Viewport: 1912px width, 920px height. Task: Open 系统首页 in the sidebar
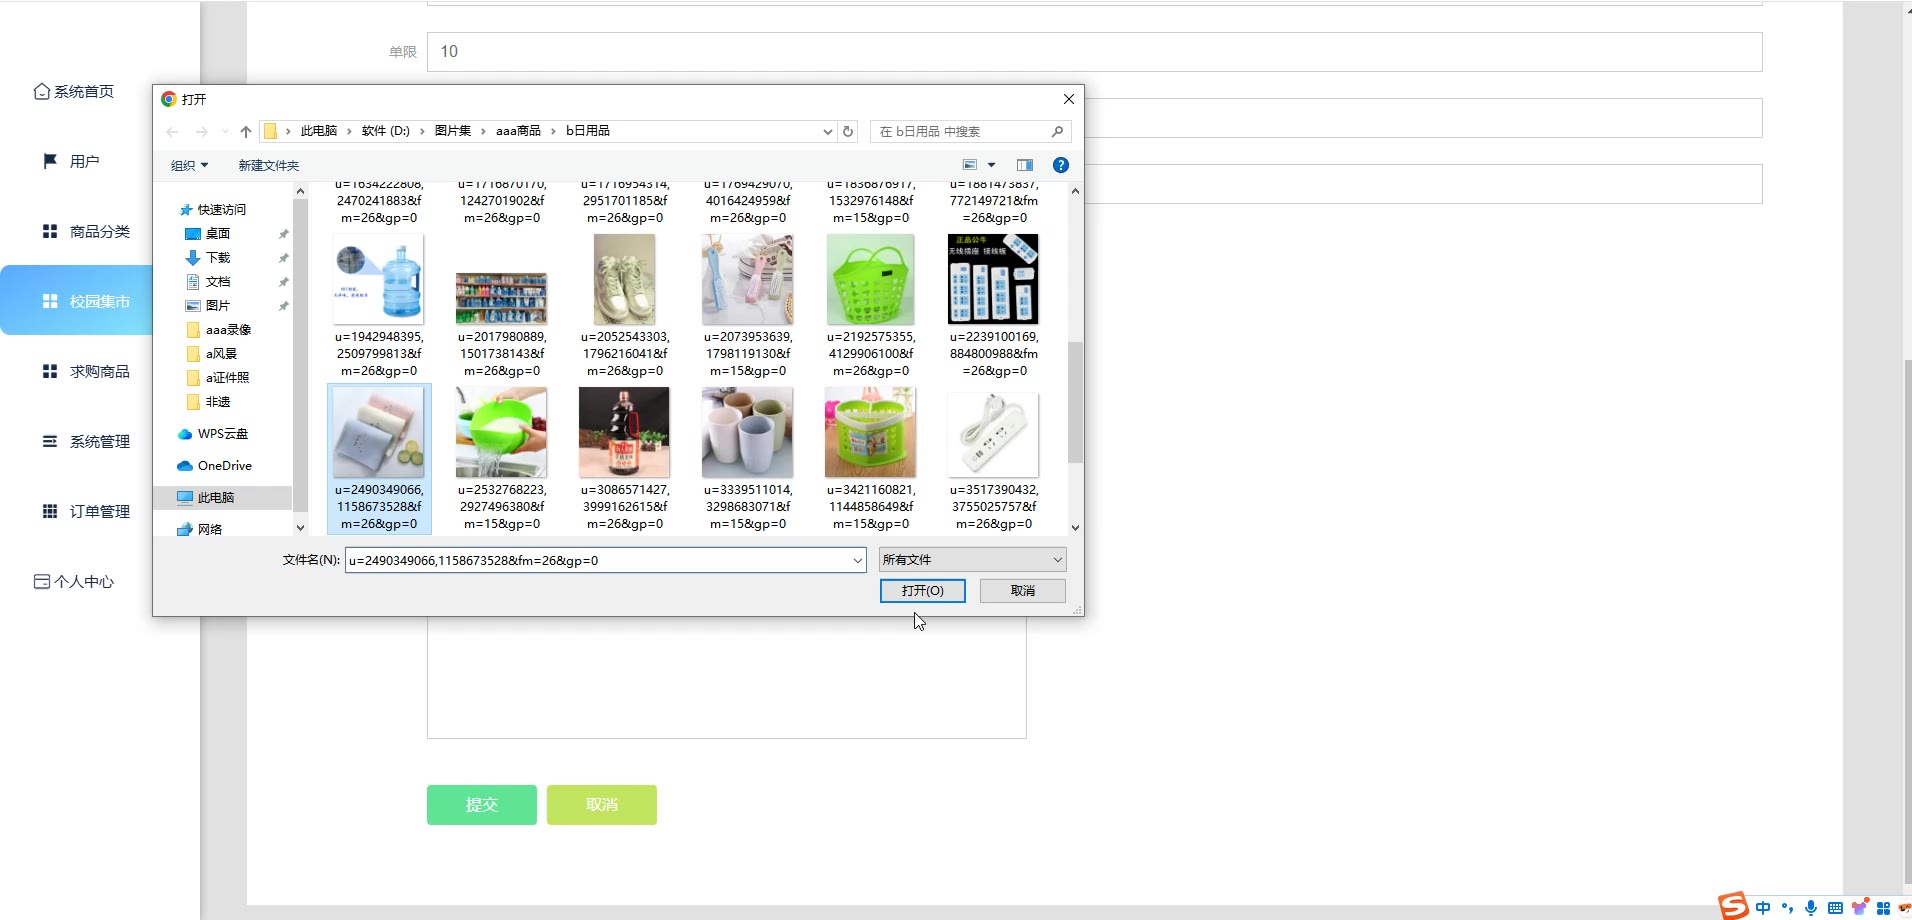pyautogui.click(x=74, y=92)
